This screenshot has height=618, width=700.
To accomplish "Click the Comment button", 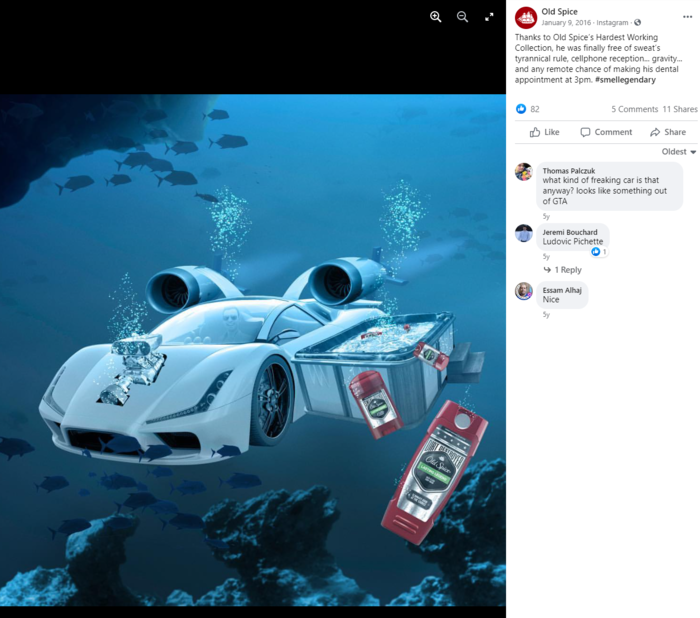I will 606,132.
